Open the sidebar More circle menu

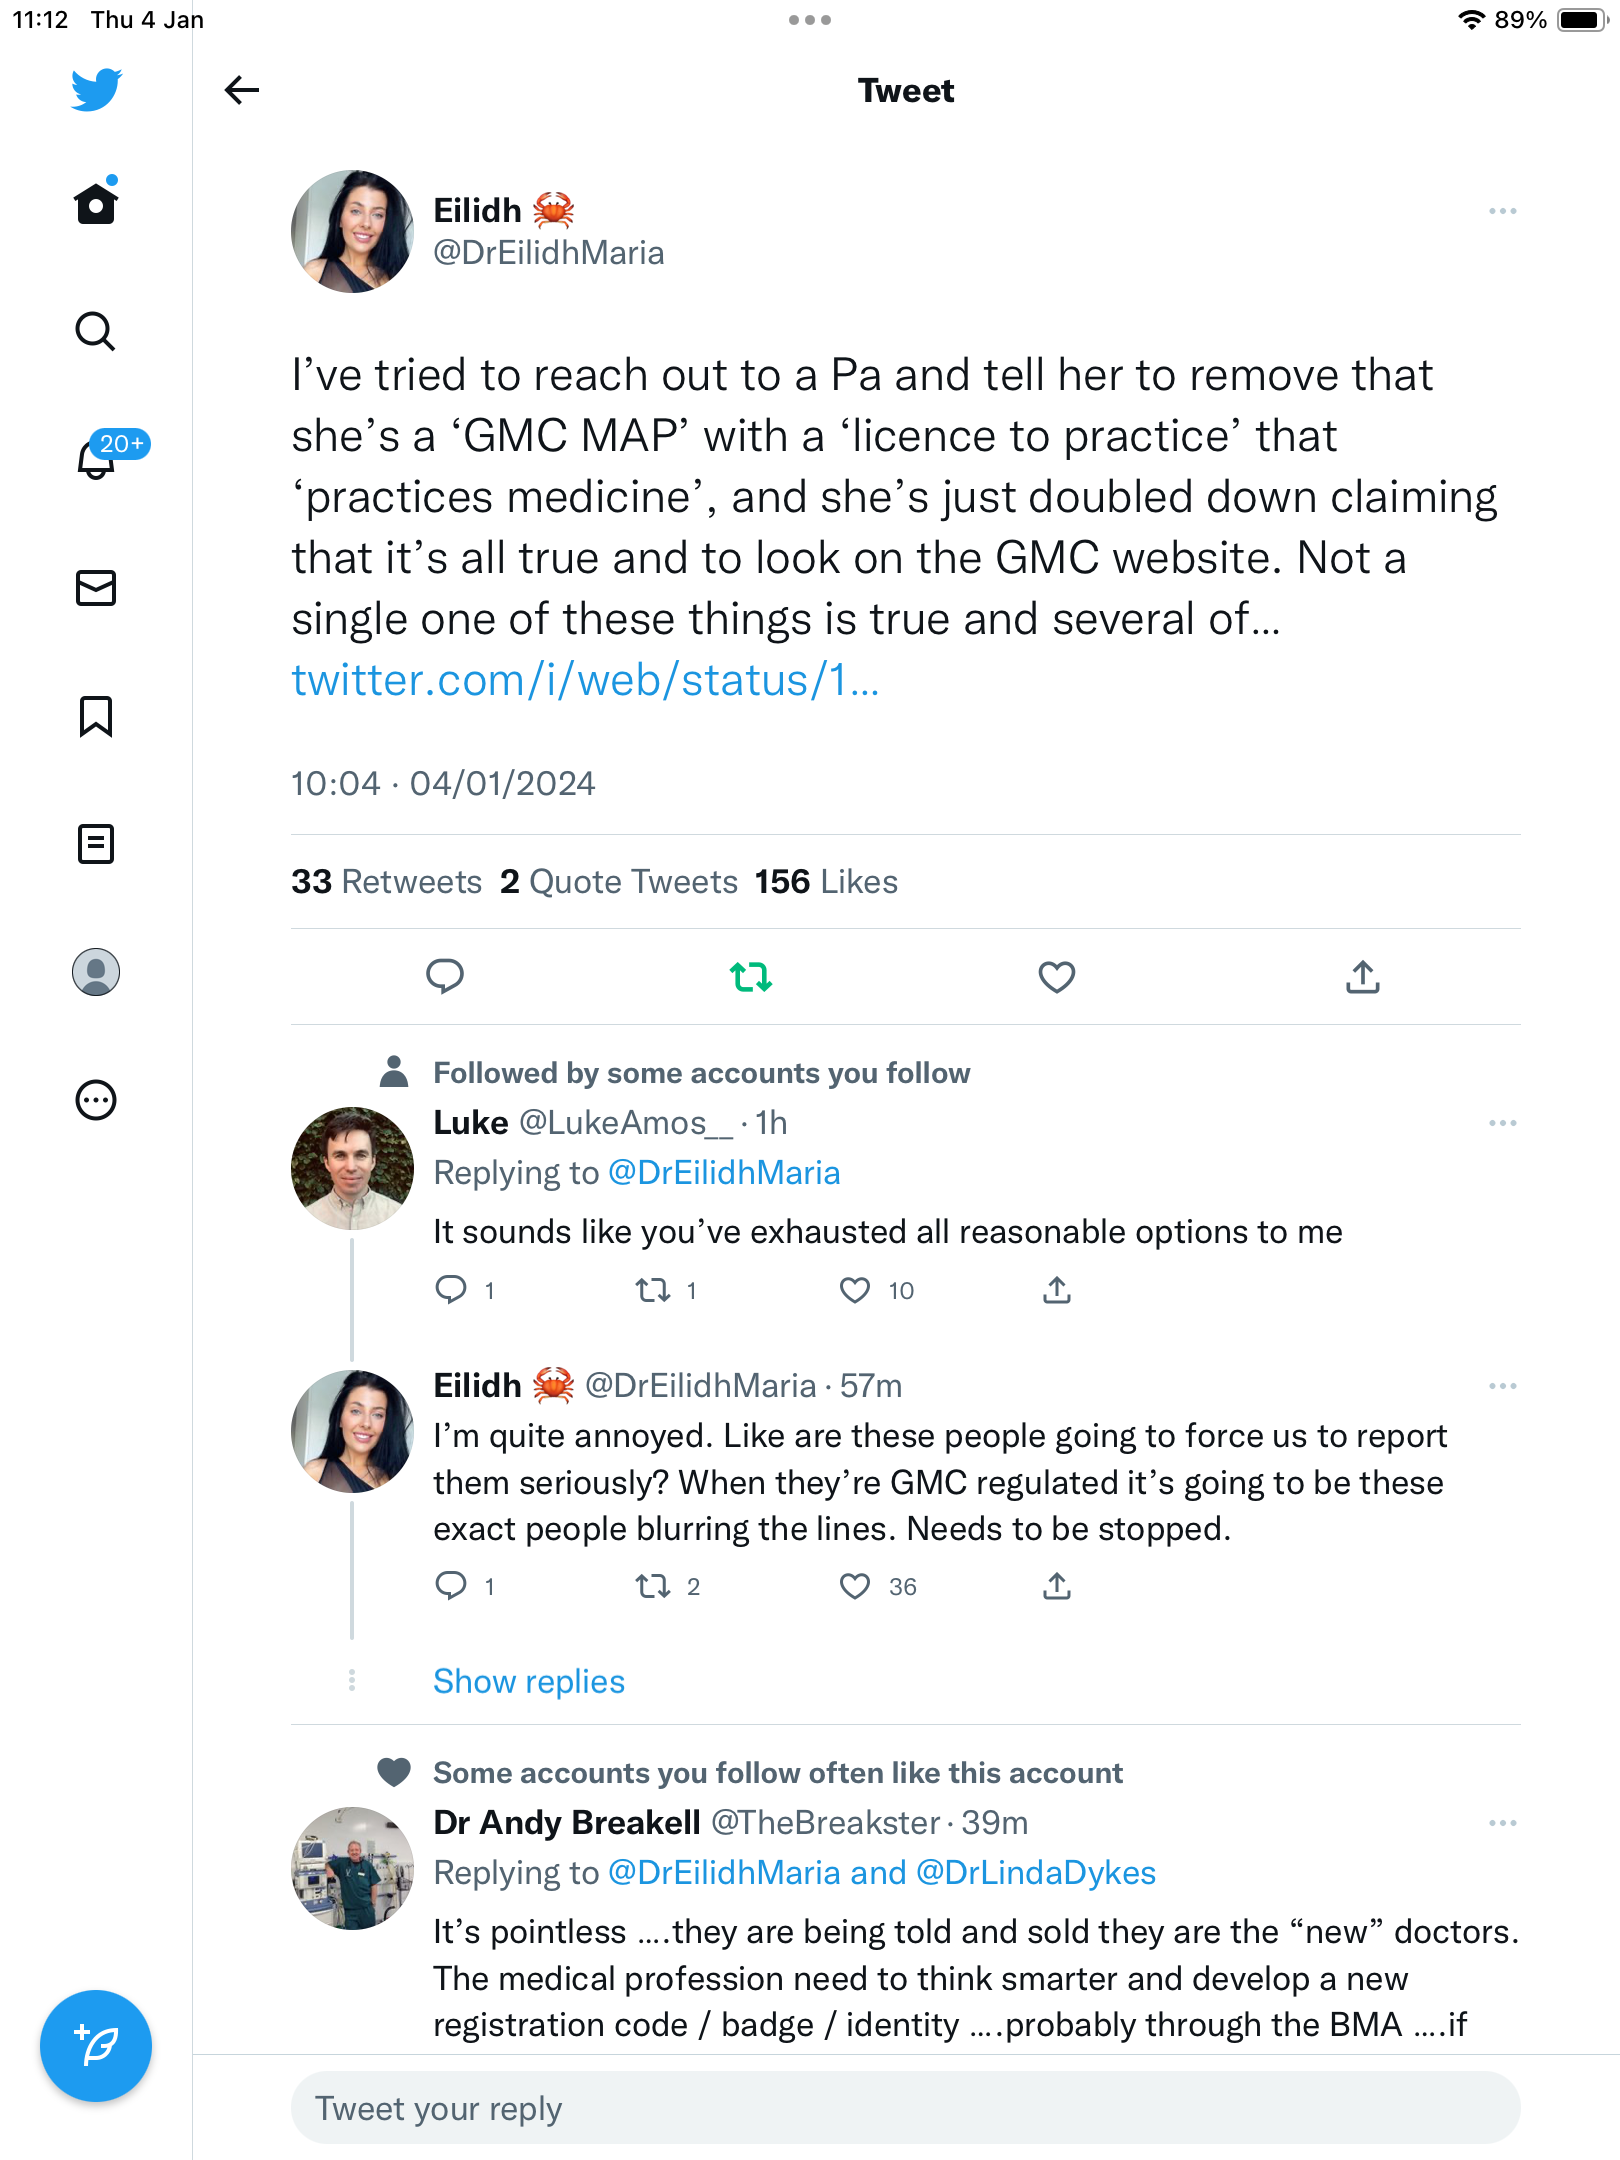(x=96, y=1100)
